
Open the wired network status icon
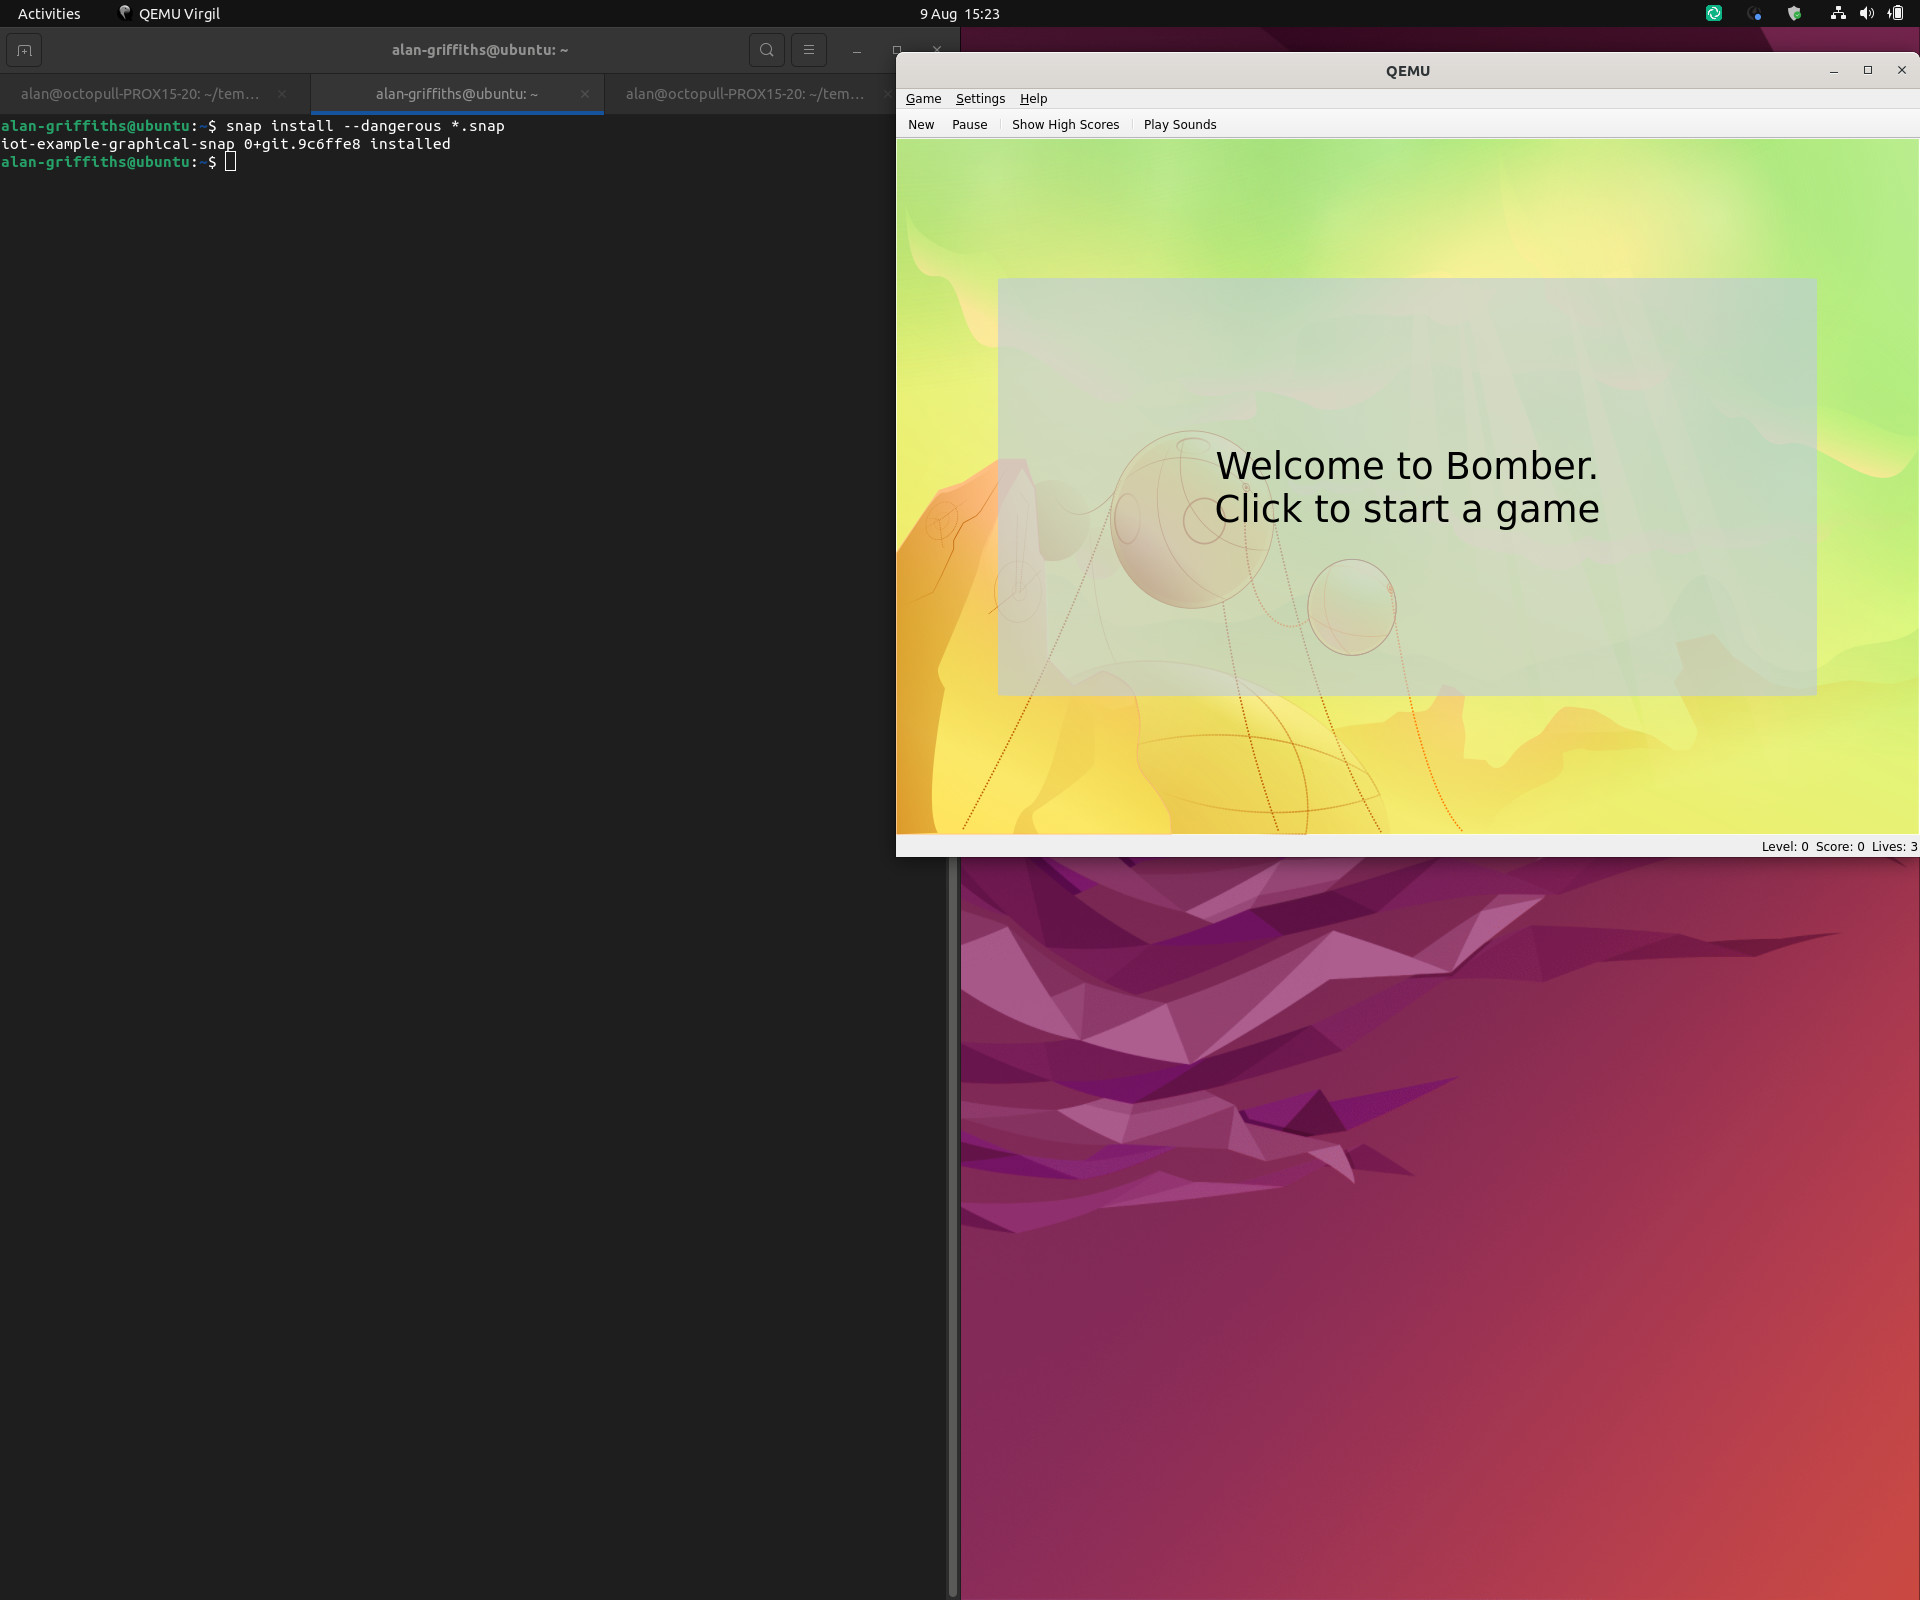[x=1837, y=14]
